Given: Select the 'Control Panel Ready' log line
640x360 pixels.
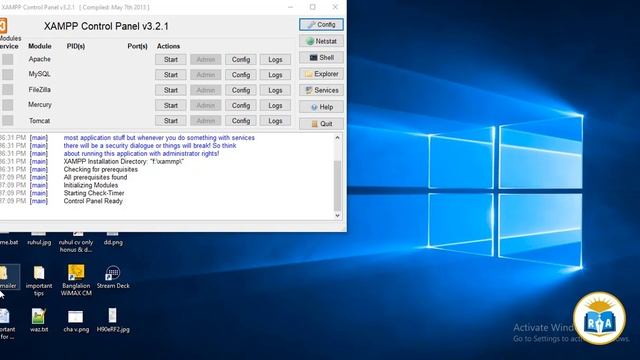Looking at the screenshot, I should 93,201.
